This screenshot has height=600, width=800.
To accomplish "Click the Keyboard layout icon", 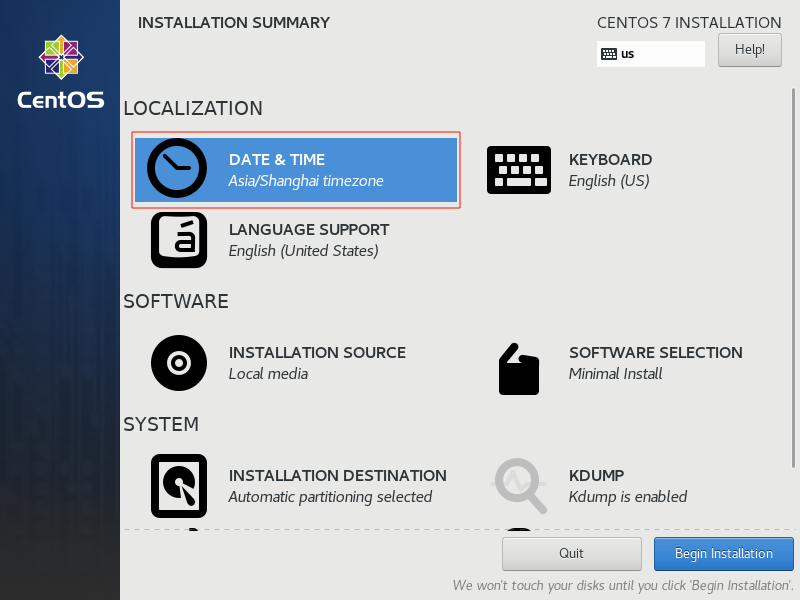I will [519, 170].
